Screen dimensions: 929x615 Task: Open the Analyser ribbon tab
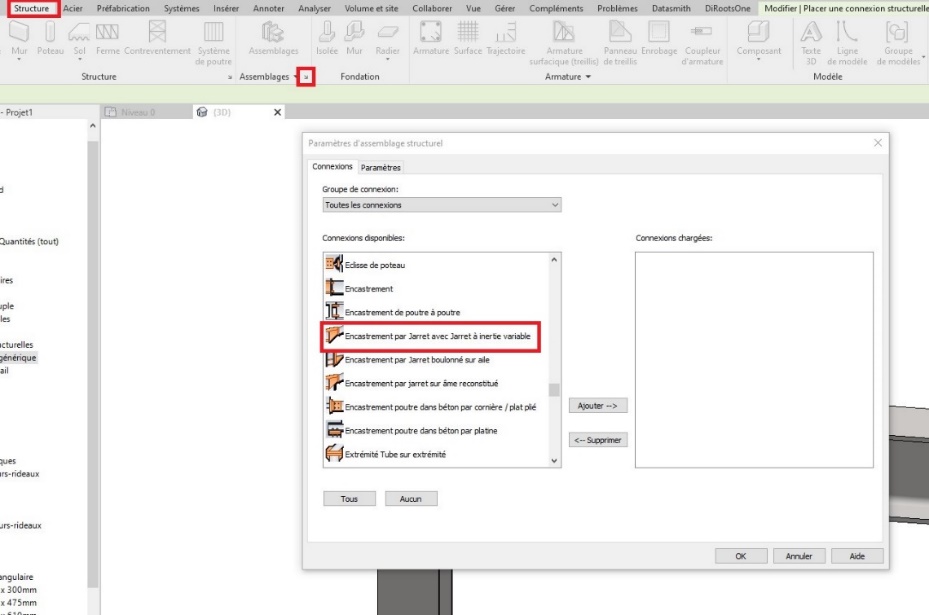[x=315, y=8]
